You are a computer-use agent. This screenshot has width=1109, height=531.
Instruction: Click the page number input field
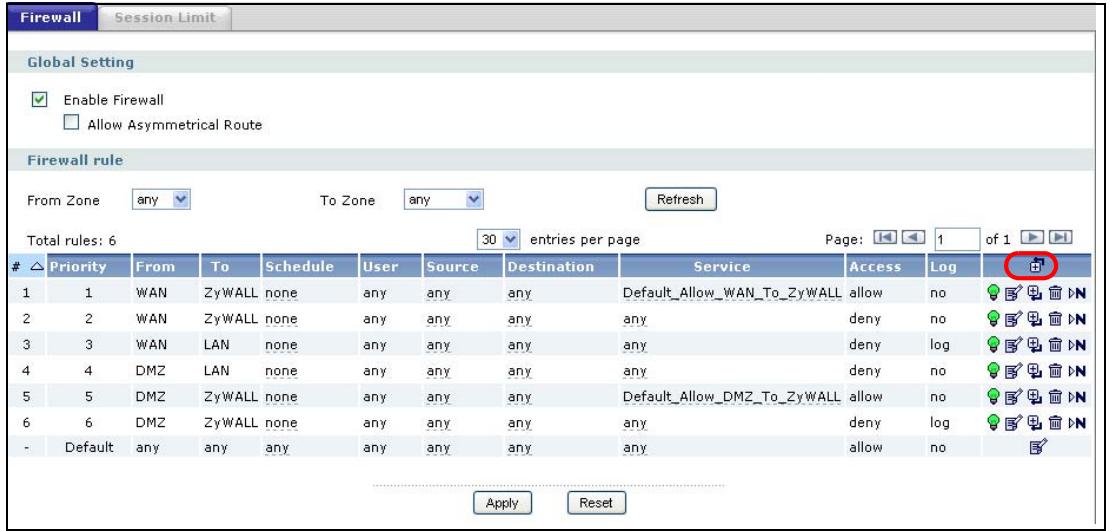pos(957,240)
